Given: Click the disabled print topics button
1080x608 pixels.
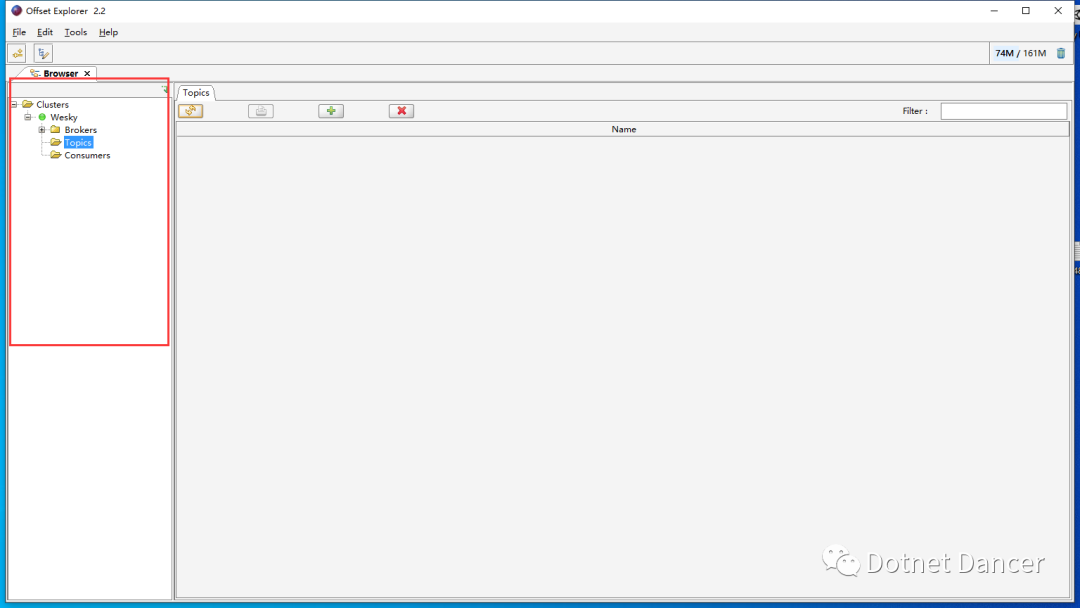Looking at the screenshot, I should tap(261, 111).
